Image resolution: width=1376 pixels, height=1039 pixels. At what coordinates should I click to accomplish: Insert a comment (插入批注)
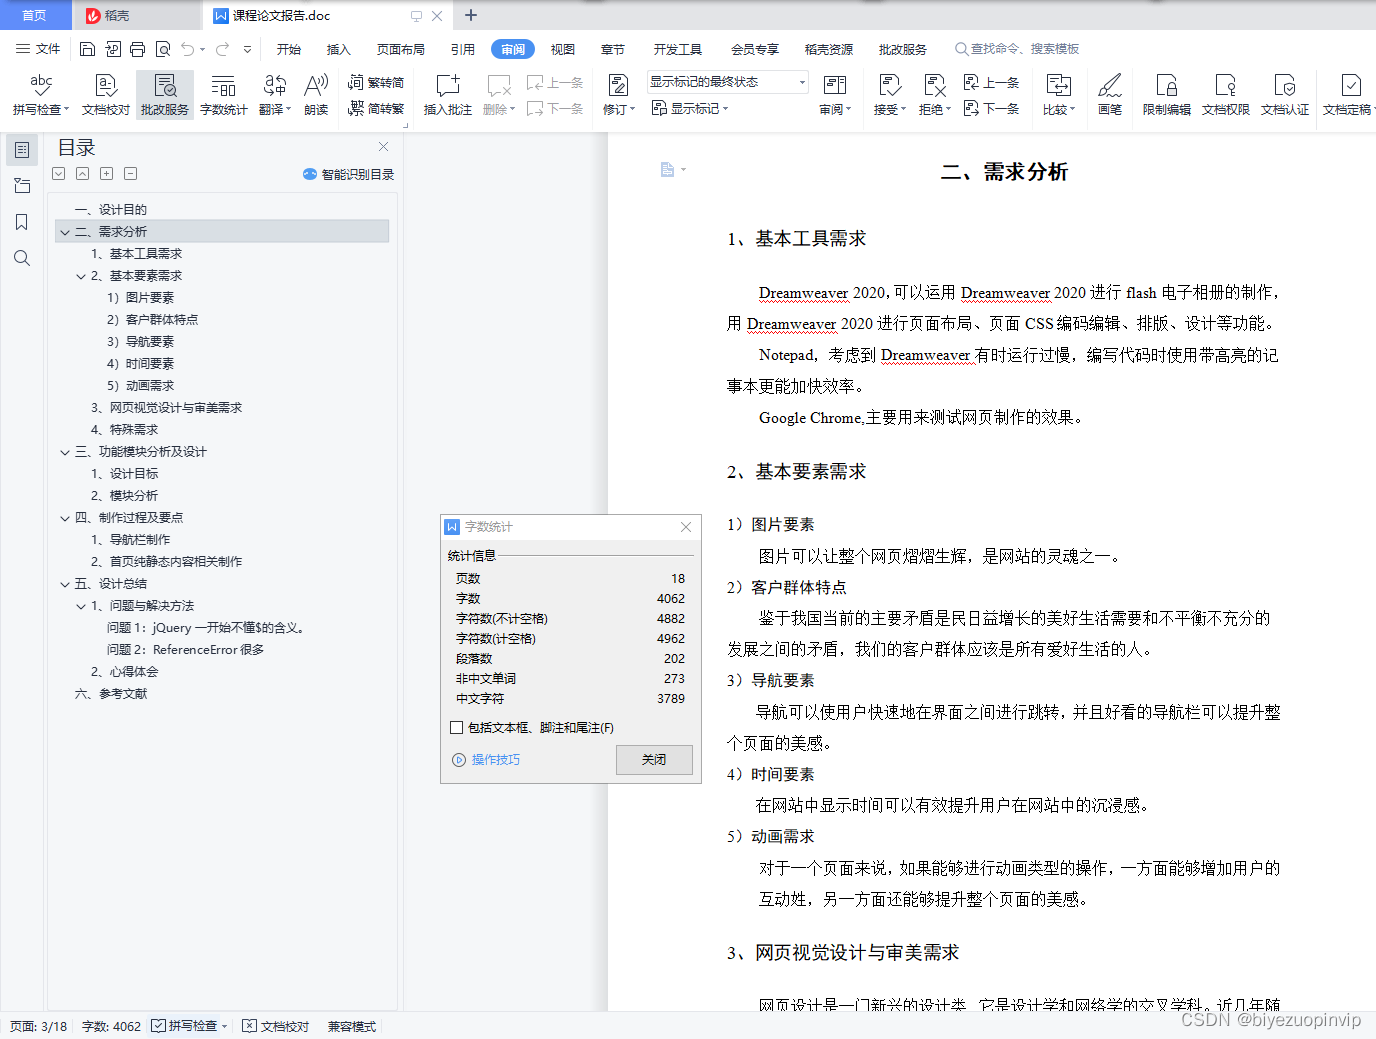(x=447, y=95)
